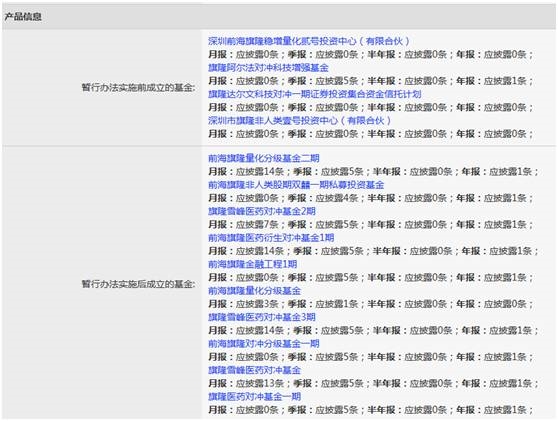Click disclosure stats under 深圳市旗隆非人类壹号投资中心

(371, 134)
